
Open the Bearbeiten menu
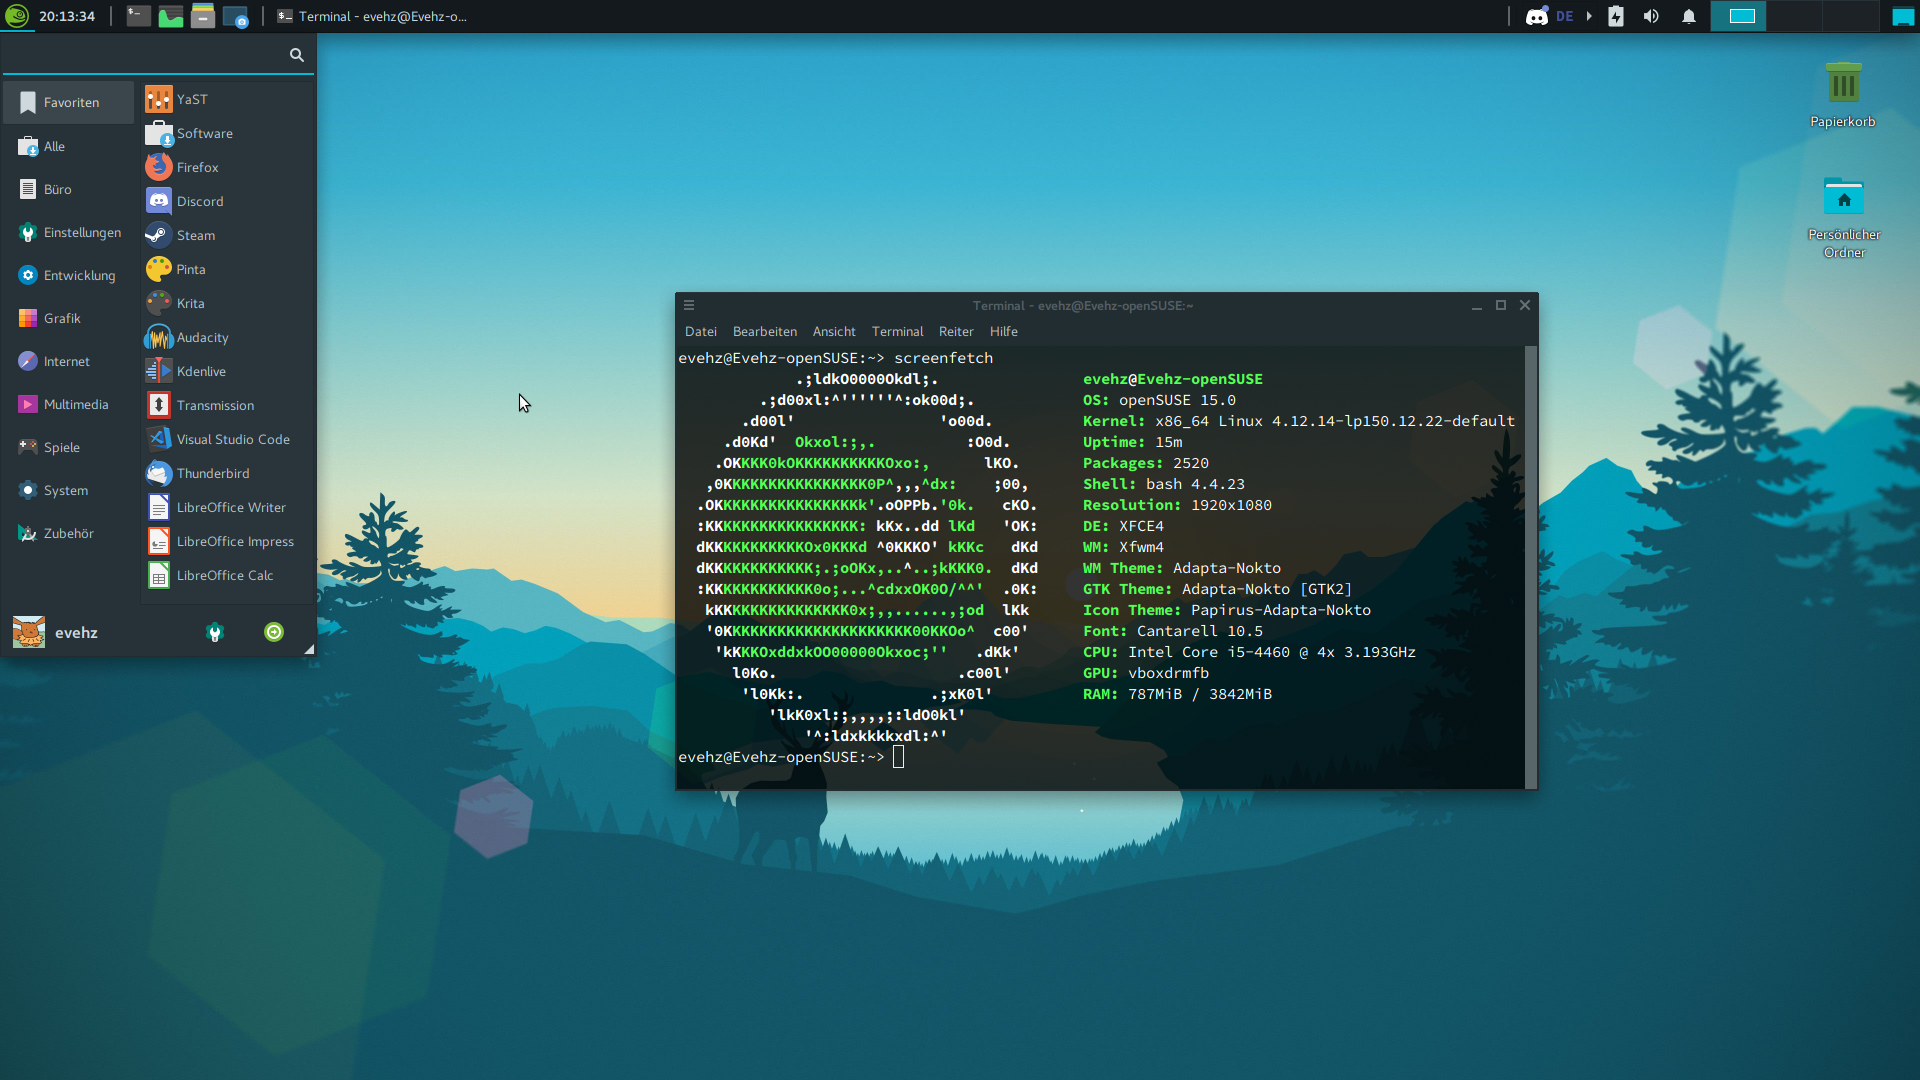765,331
